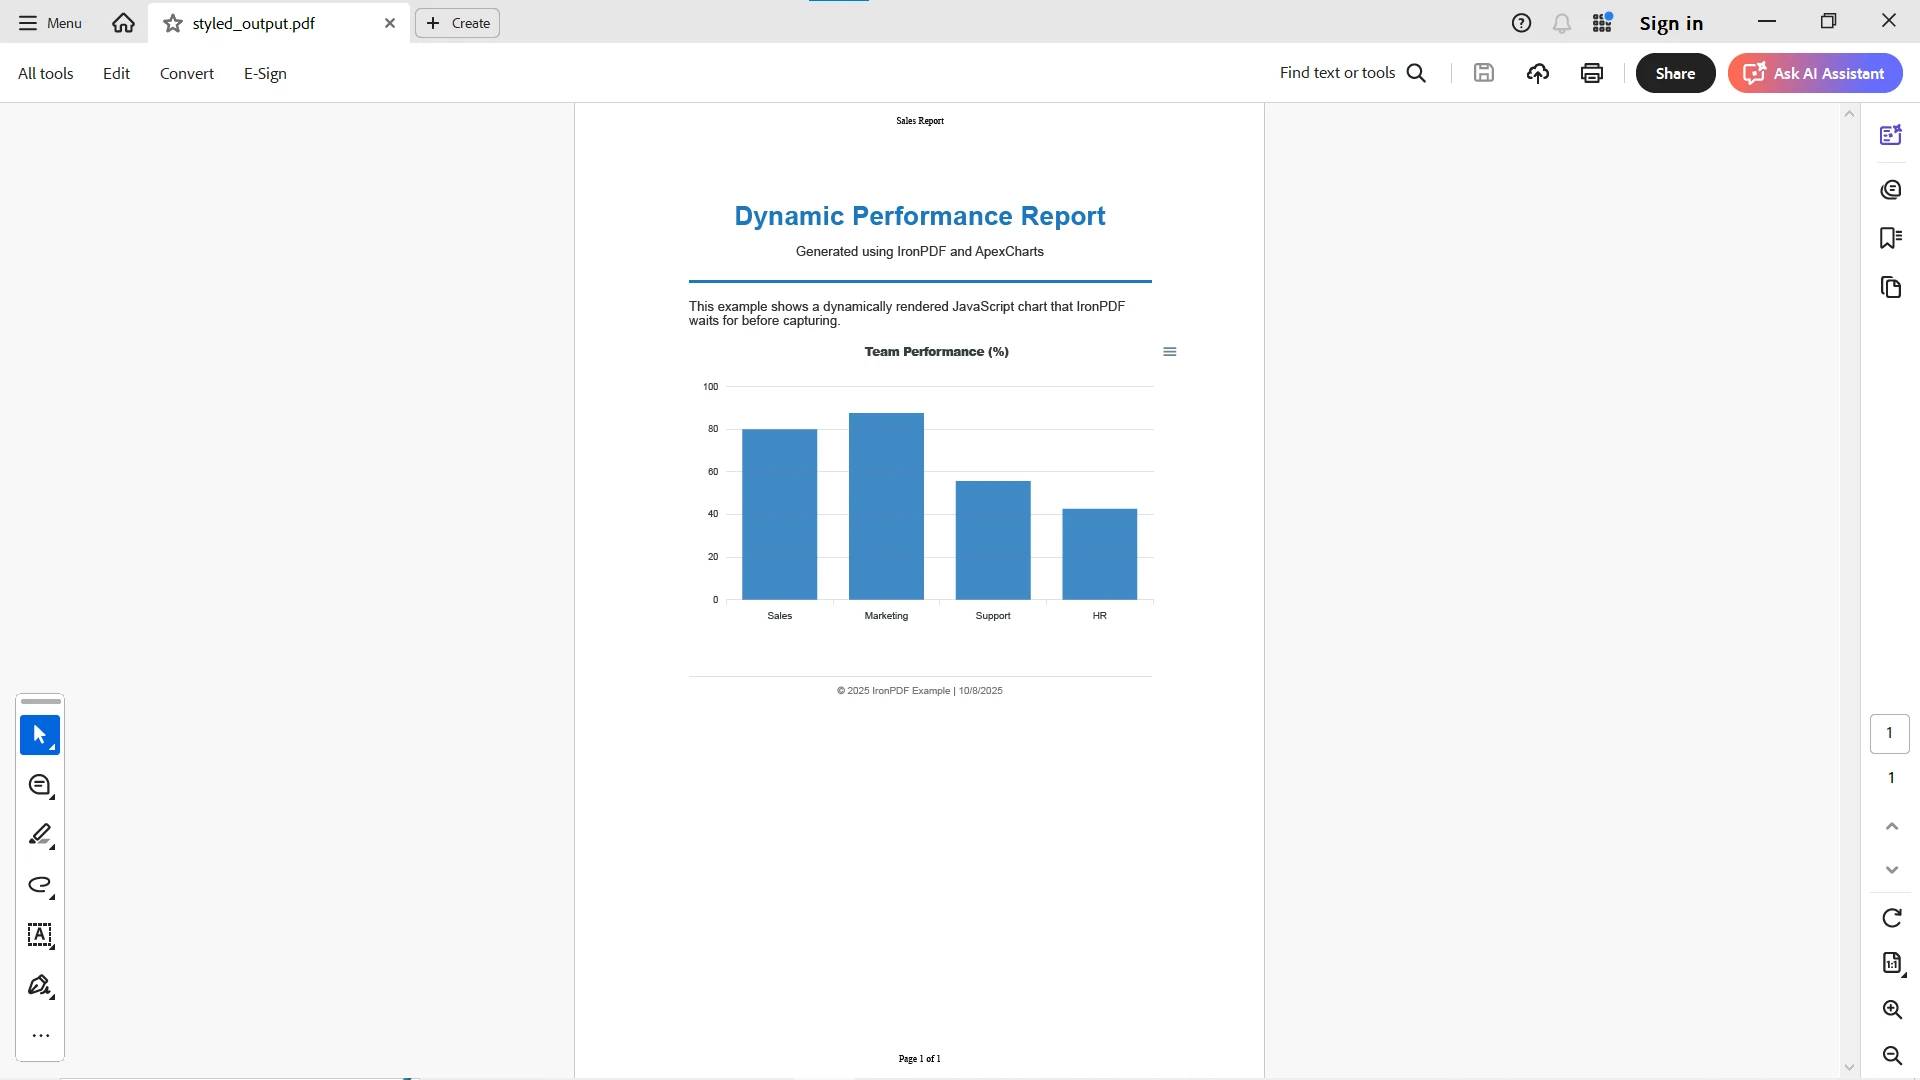The image size is (1920, 1080).
Task: Select the text box tool
Action: click(x=40, y=936)
